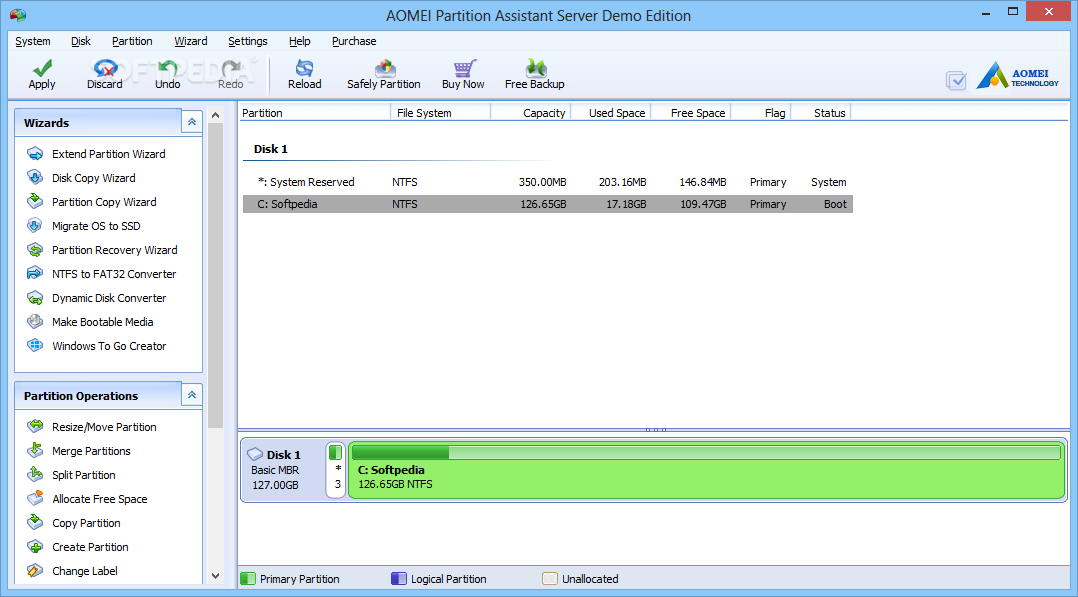Click the Apply checkmark icon
The height and width of the screenshot is (597, 1078).
click(x=42, y=67)
